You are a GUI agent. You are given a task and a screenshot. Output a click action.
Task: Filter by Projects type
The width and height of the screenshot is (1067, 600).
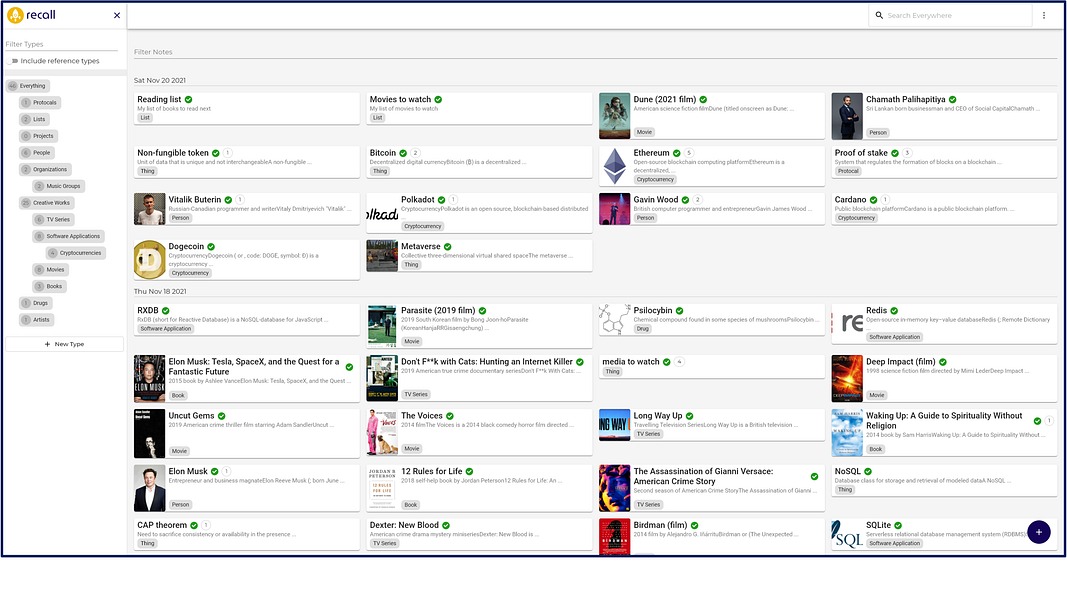(38, 136)
